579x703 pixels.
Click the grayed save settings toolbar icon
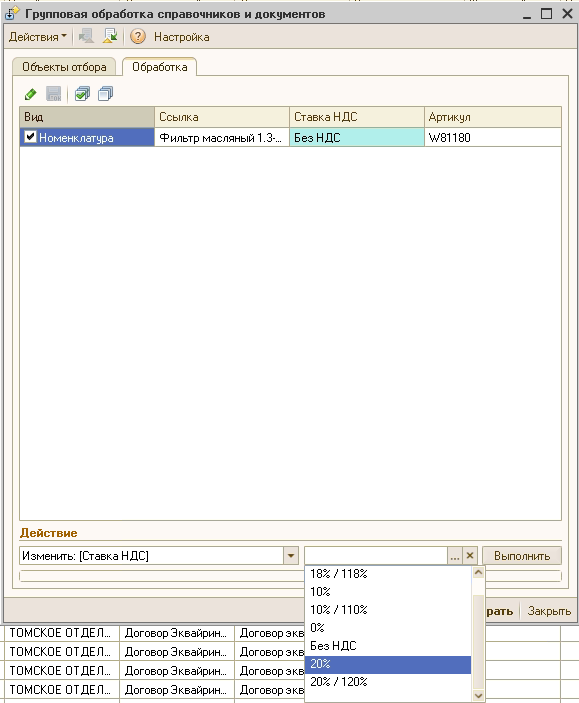click(86, 36)
